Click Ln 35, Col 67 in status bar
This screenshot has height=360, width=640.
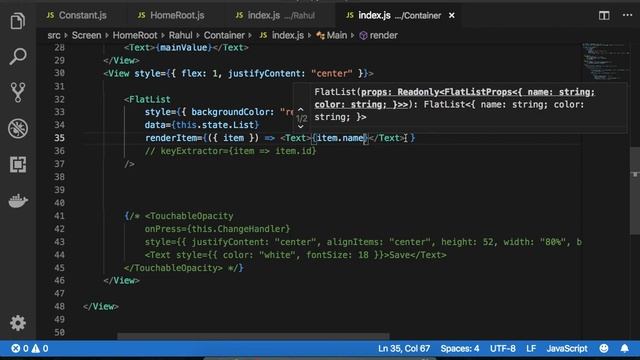404,349
